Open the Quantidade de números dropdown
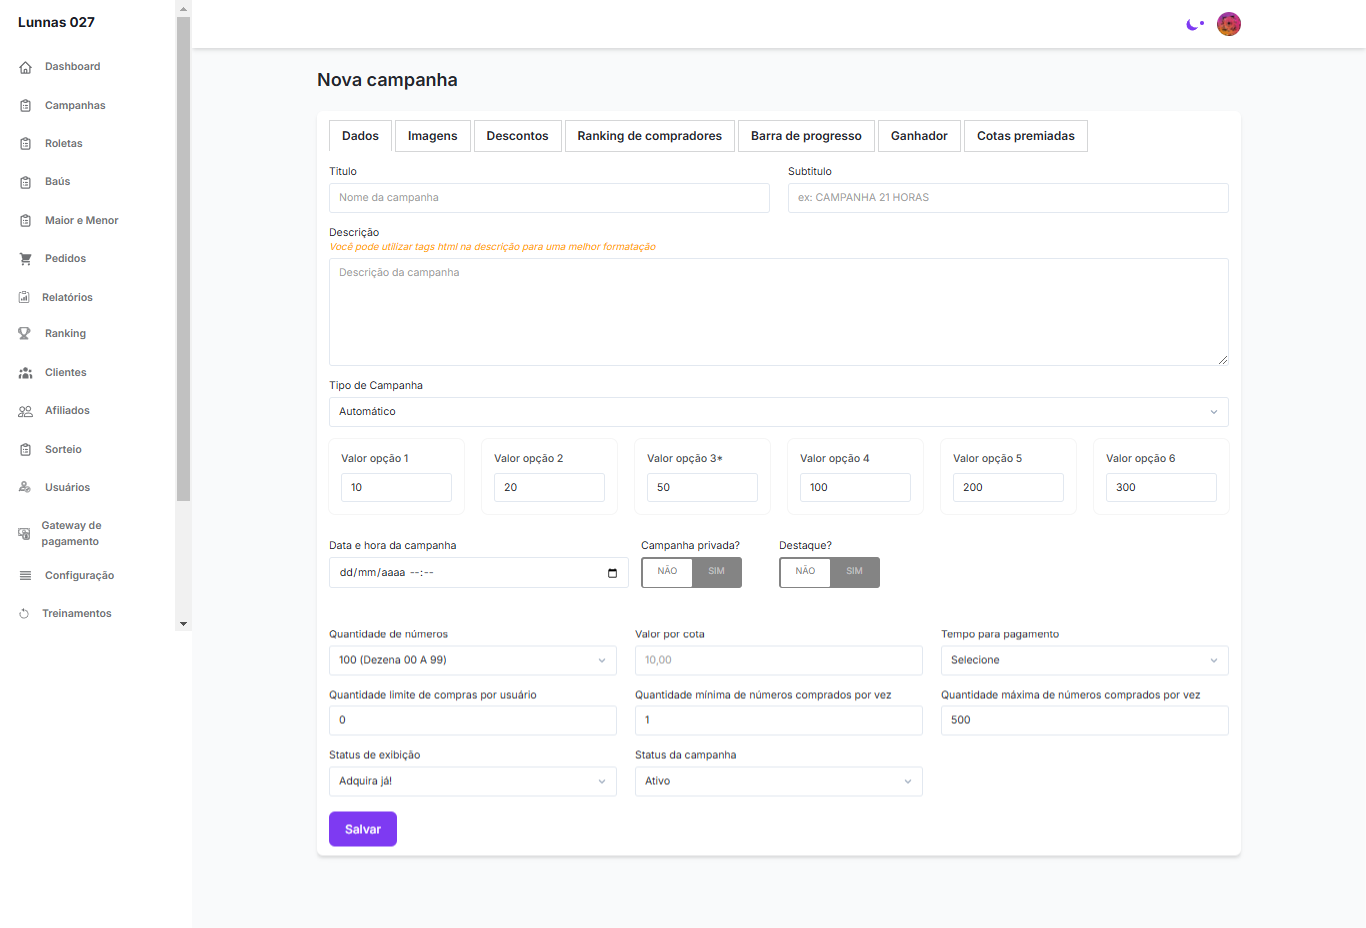1366x928 pixels. (x=472, y=660)
